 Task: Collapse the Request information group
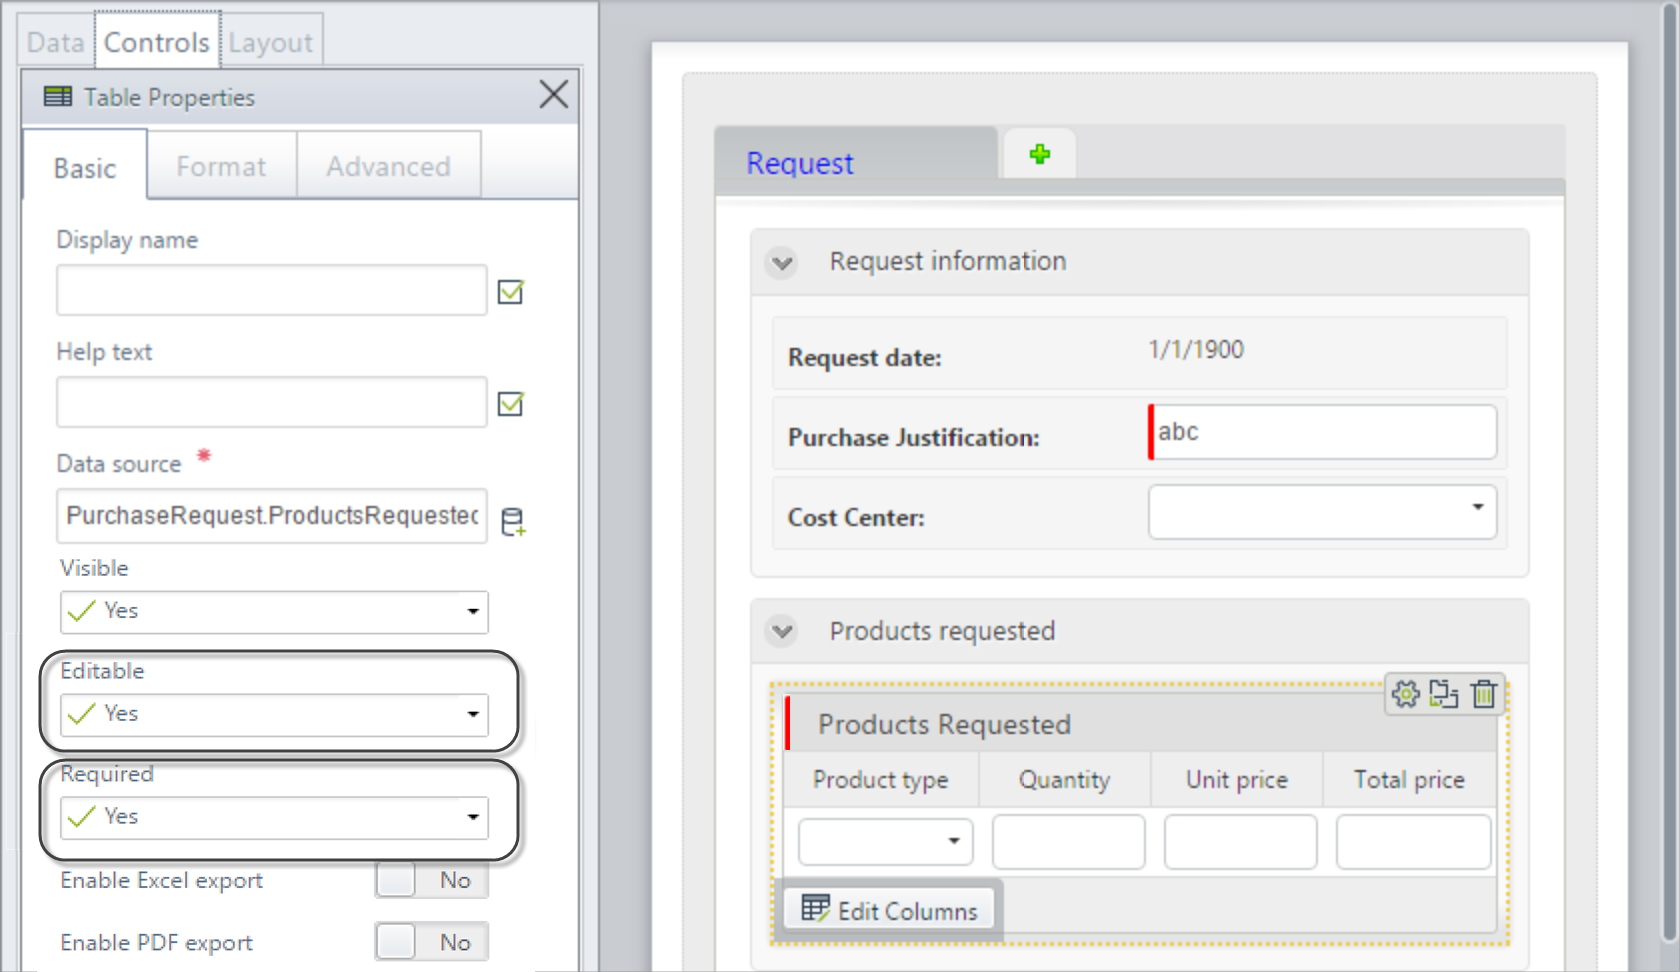(x=782, y=263)
